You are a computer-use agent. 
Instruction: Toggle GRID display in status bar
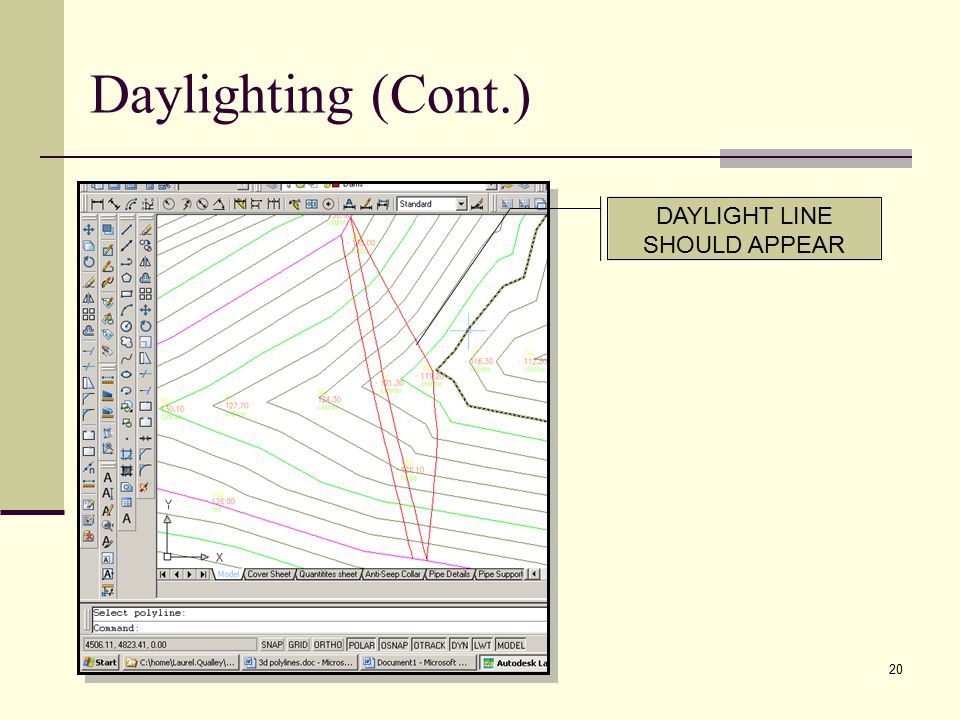[x=298, y=645]
